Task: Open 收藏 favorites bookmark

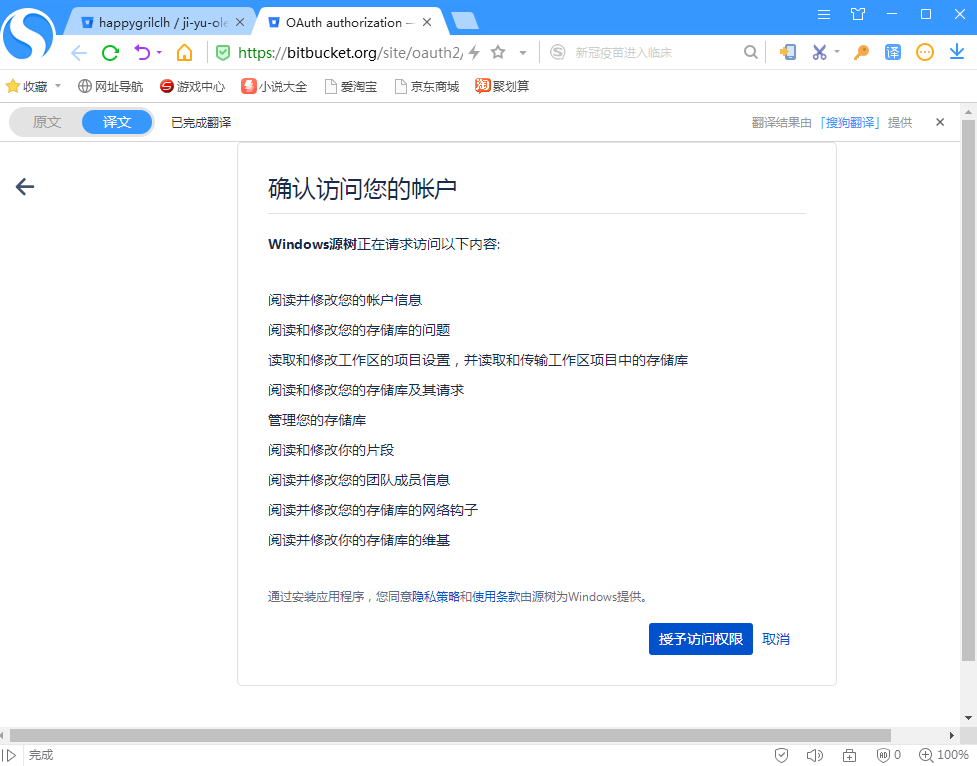Action: click(x=26, y=87)
